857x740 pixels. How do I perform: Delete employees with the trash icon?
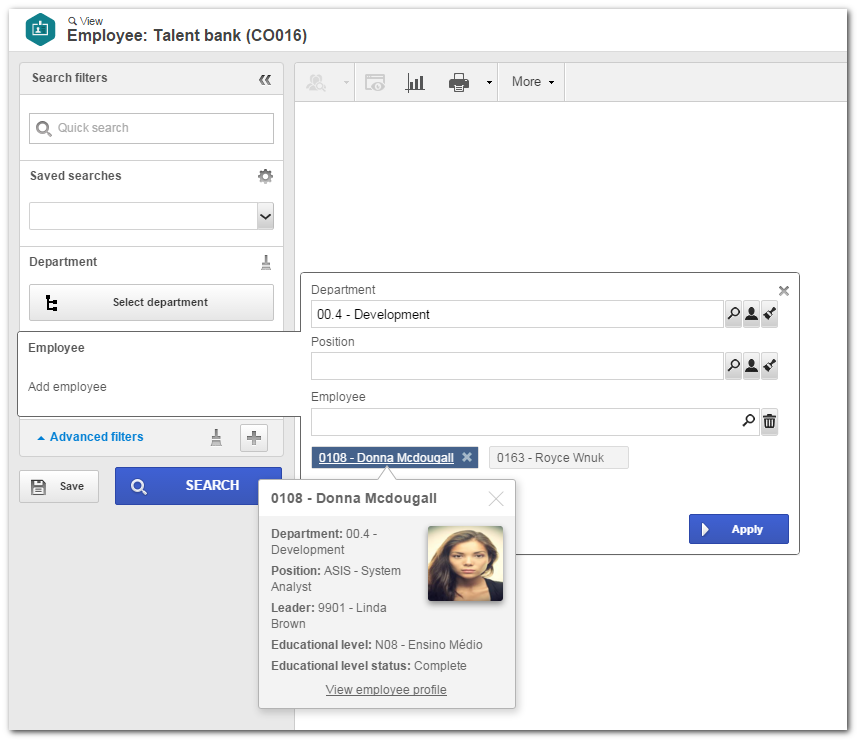point(770,422)
